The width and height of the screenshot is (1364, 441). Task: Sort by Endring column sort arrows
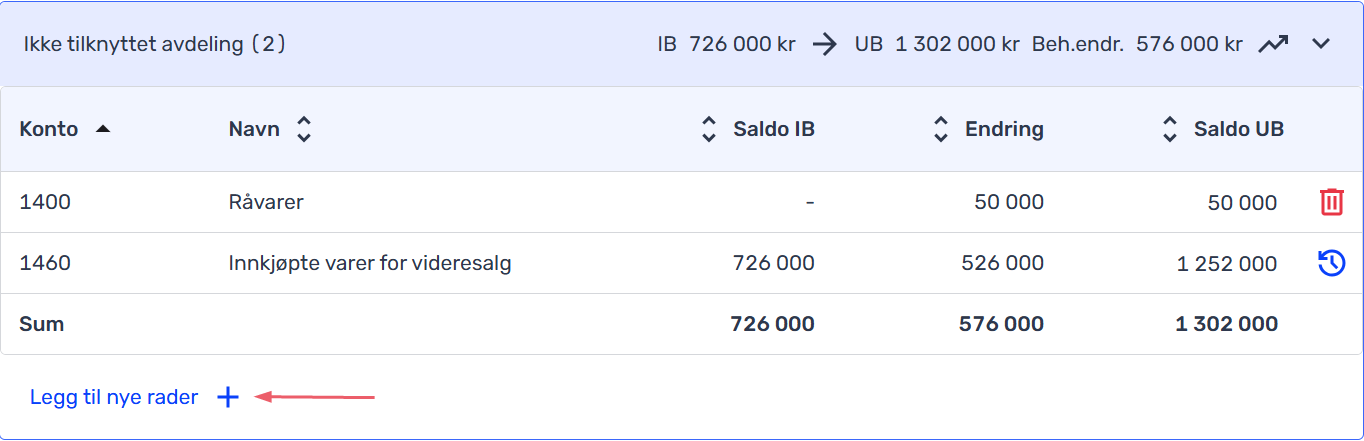[940, 129]
